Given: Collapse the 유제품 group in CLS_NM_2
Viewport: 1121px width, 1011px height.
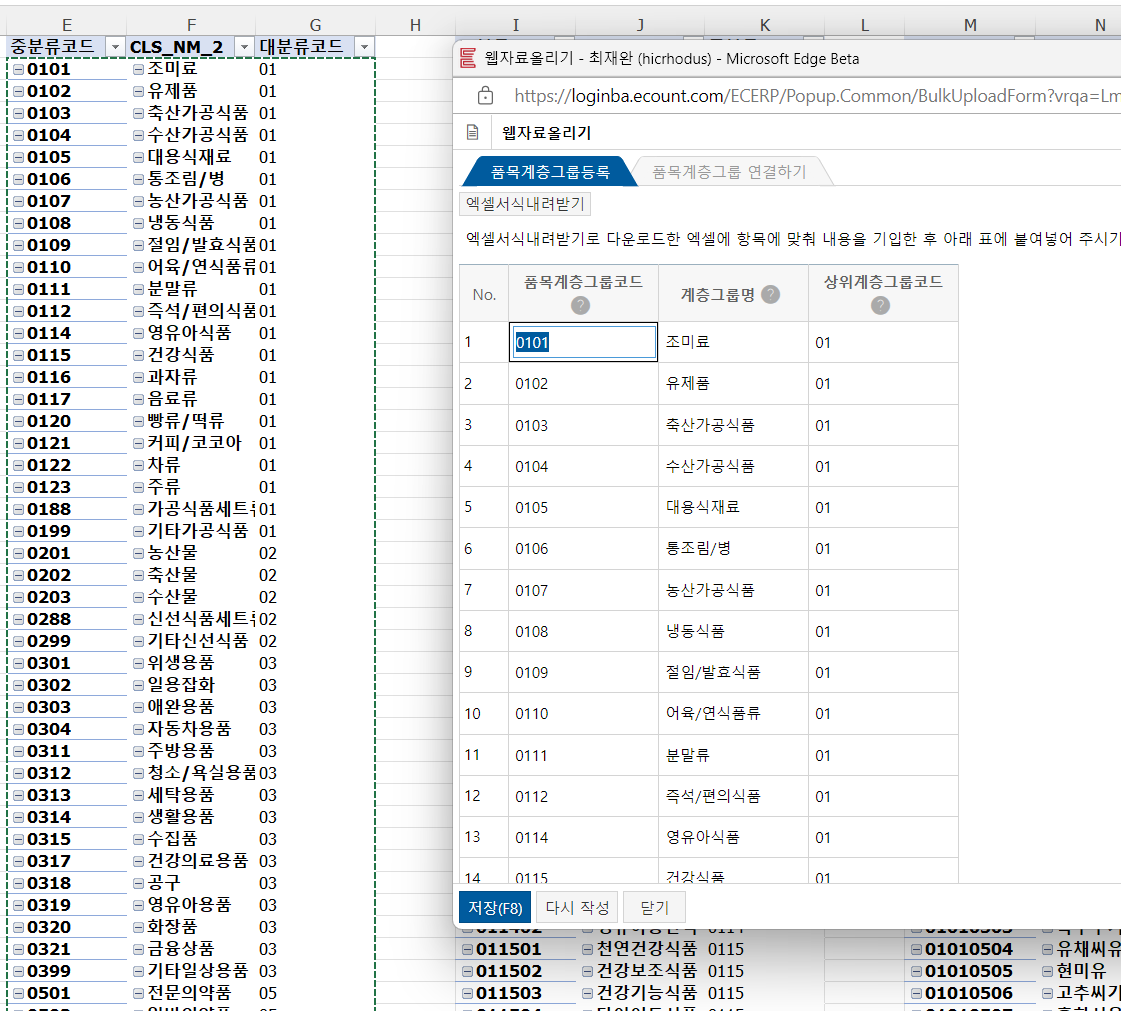Looking at the screenshot, I should pos(139,92).
